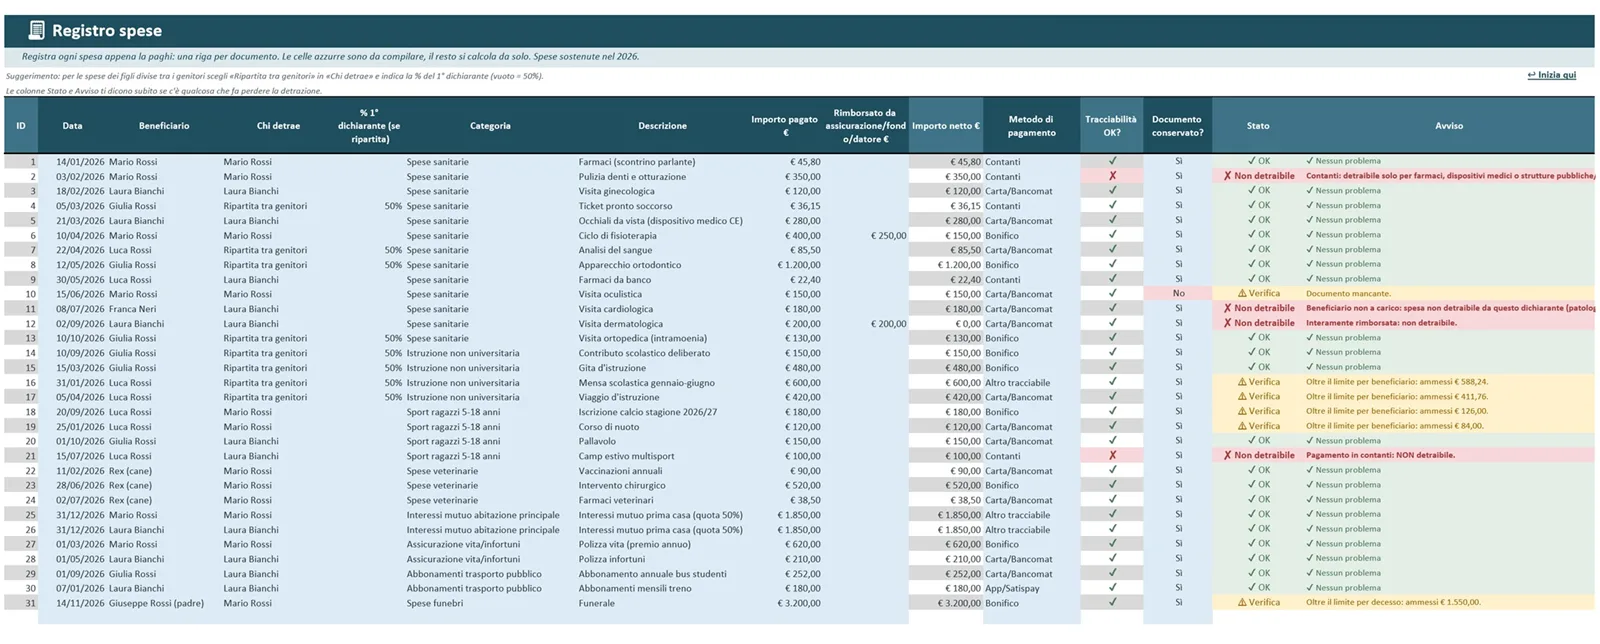
Task: Click the 'Altro tracciabile' method cell in row 16
Action: [1017, 382]
